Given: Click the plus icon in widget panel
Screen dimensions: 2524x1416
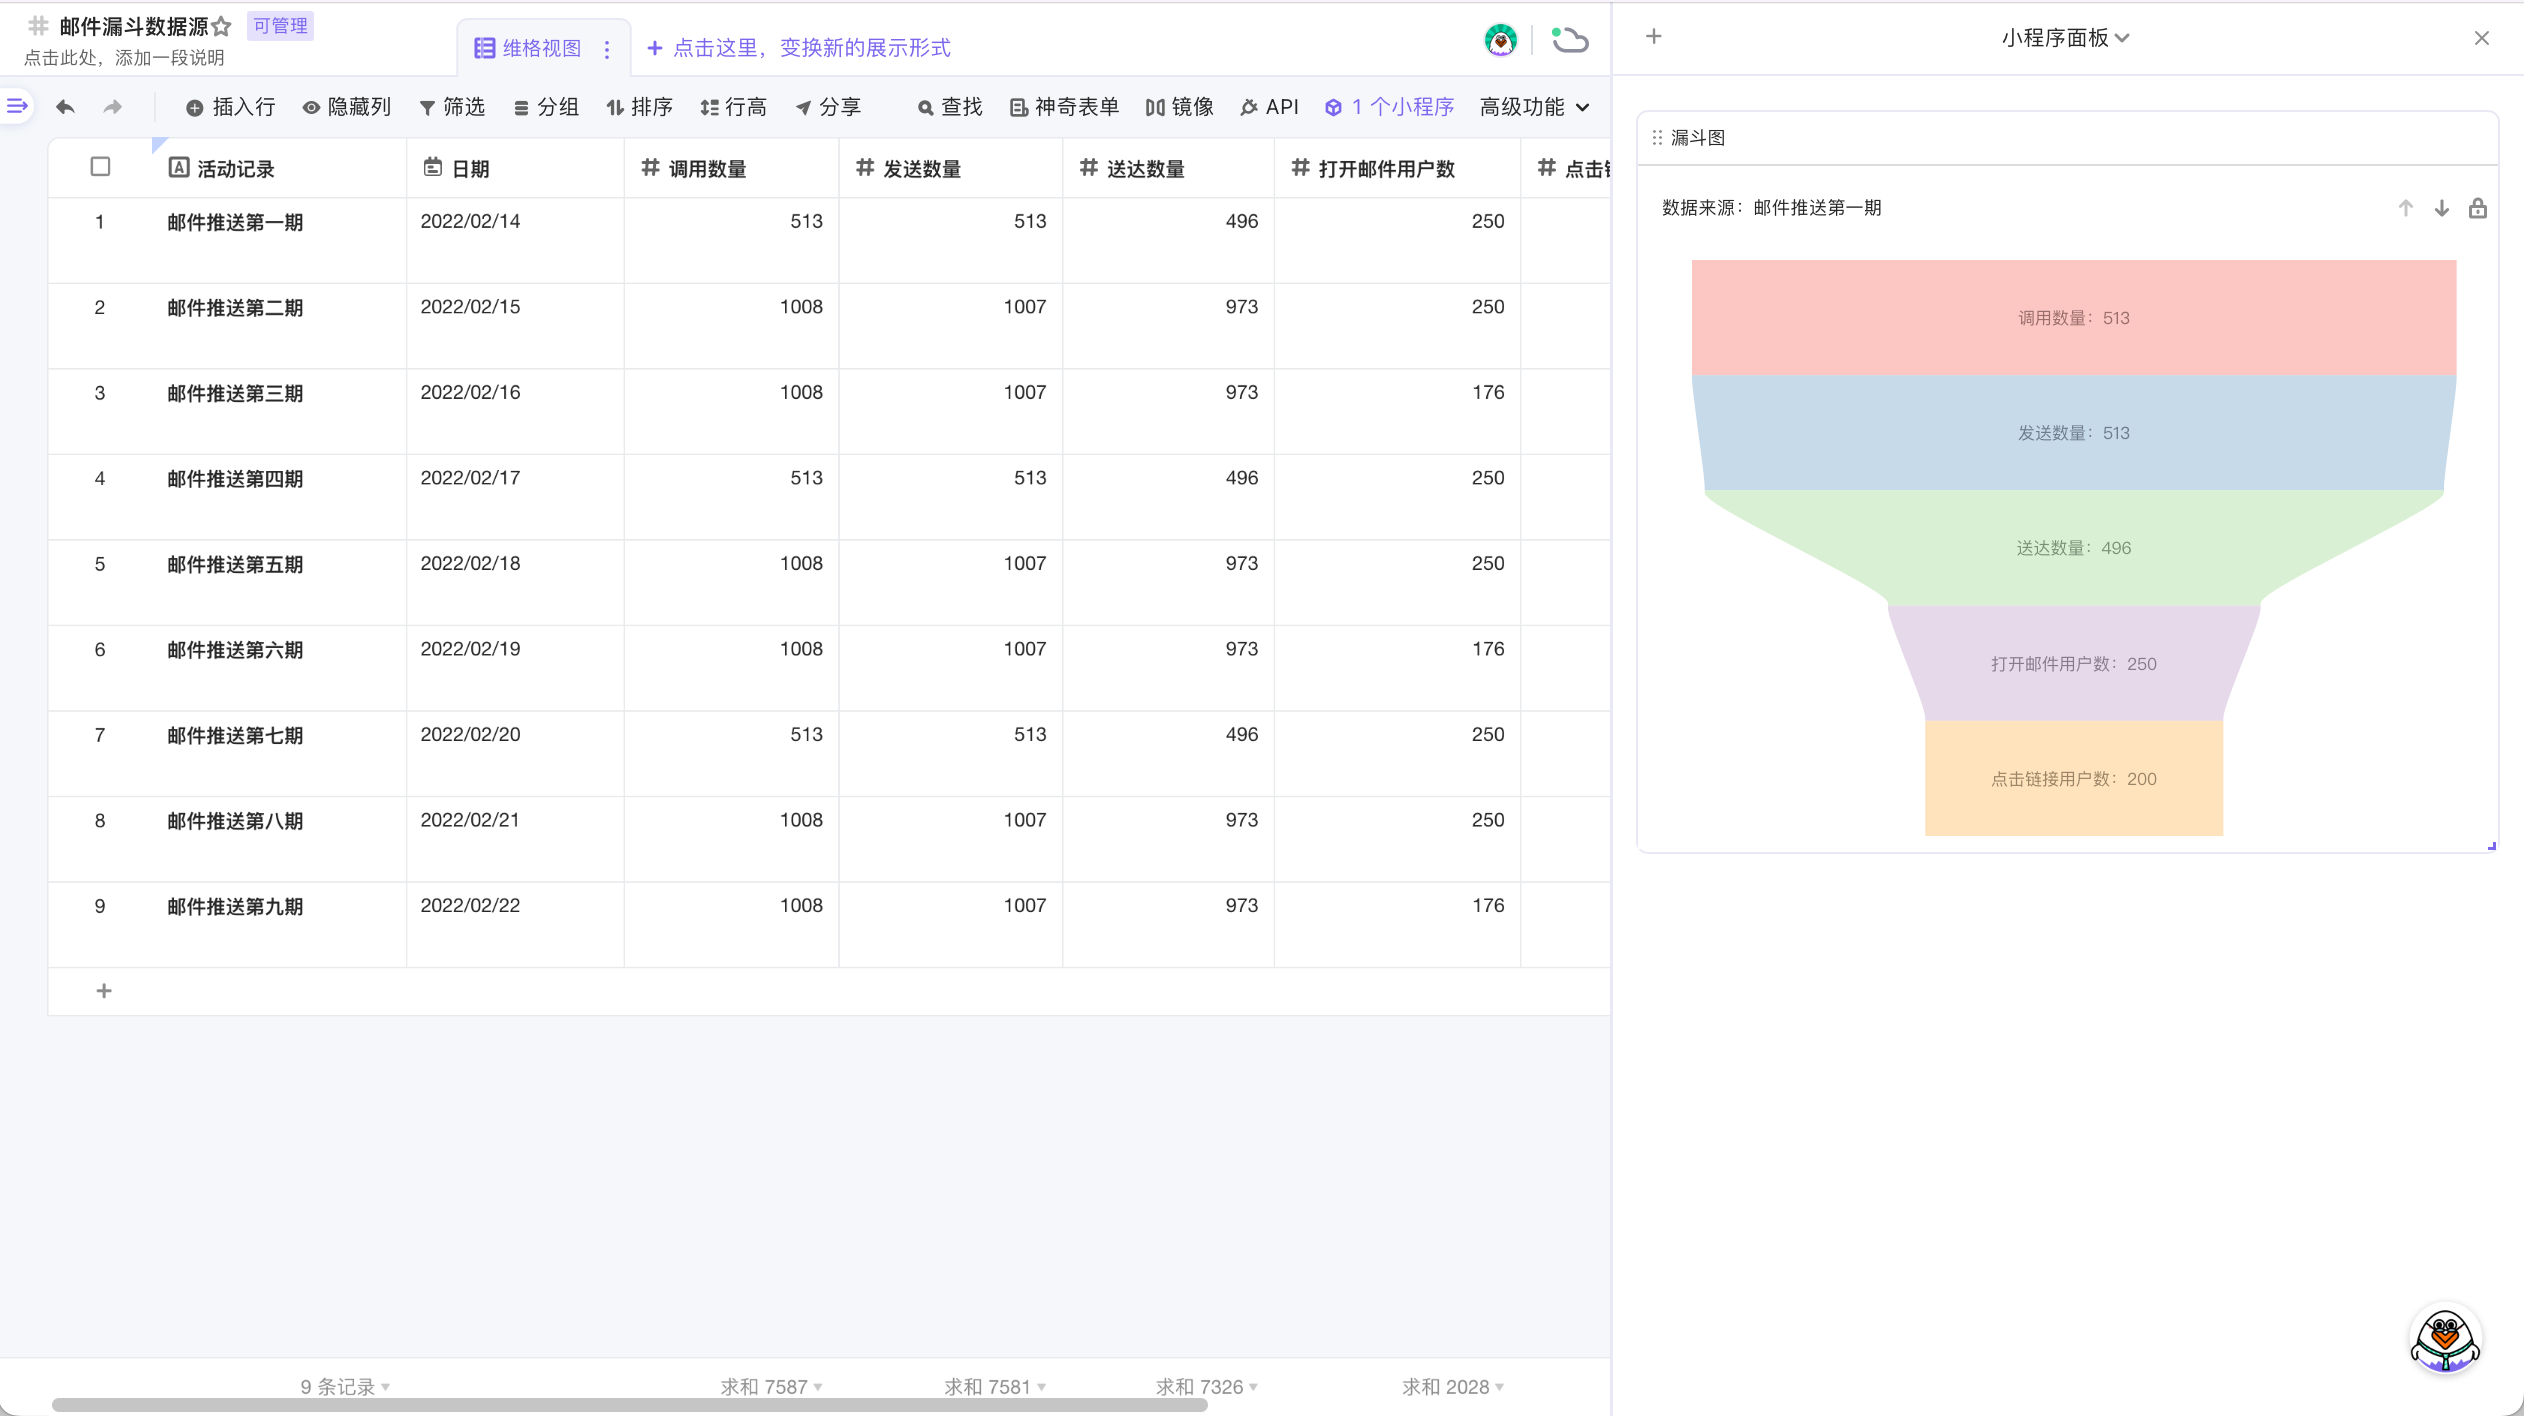Looking at the screenshot, I should [x=1654, y=37].
